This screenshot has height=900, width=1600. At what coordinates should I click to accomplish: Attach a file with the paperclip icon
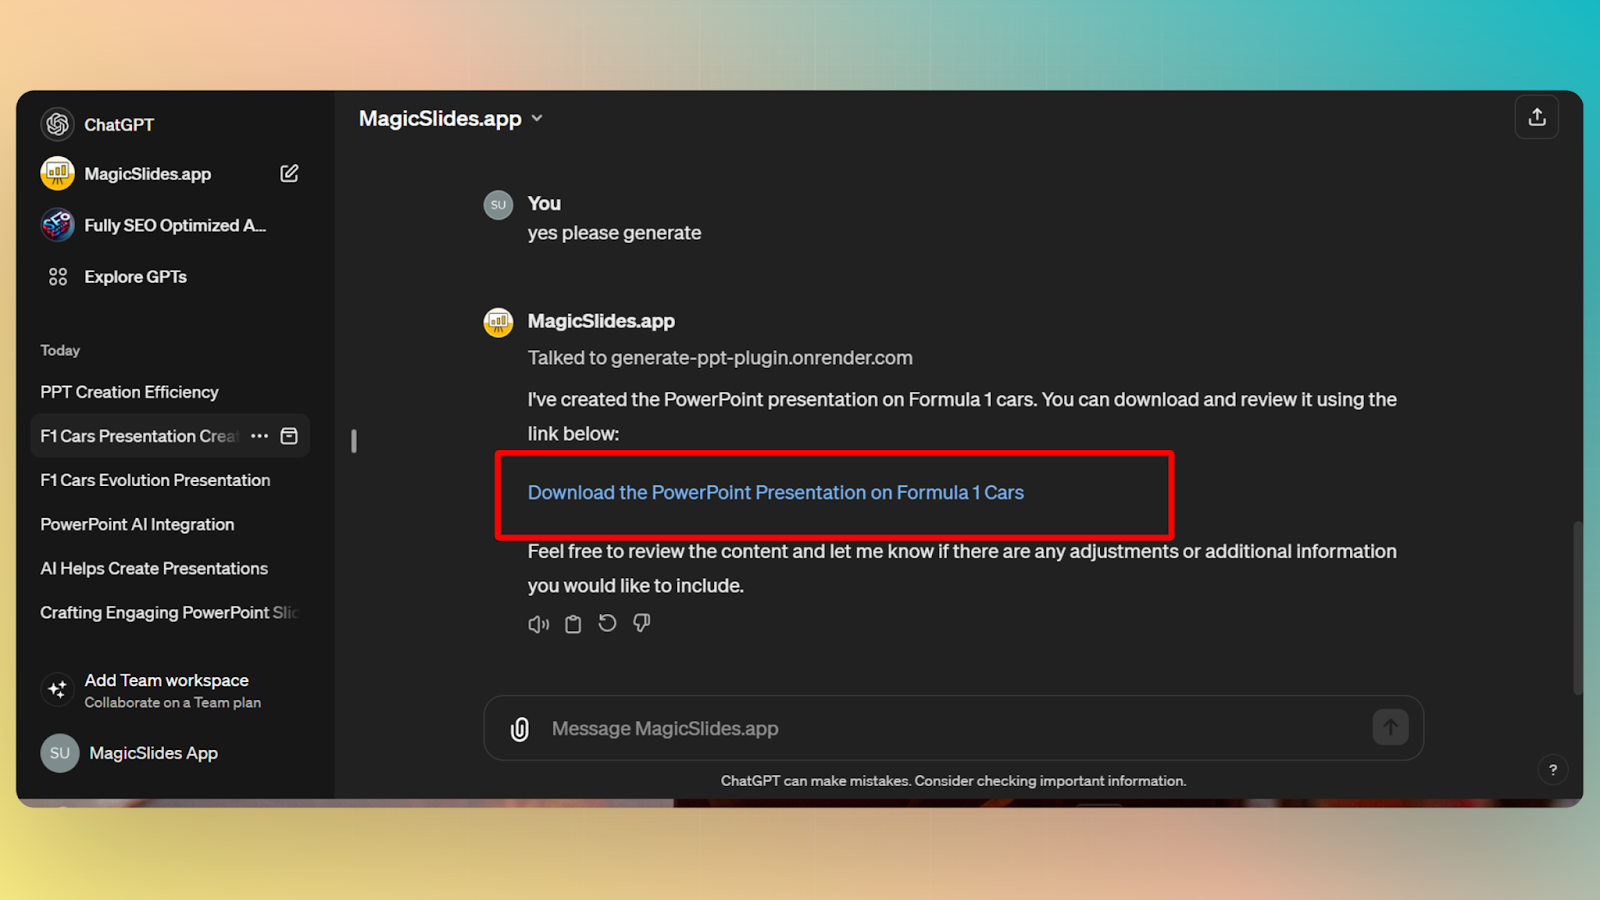pyautogui.click(x=520, y=728)
